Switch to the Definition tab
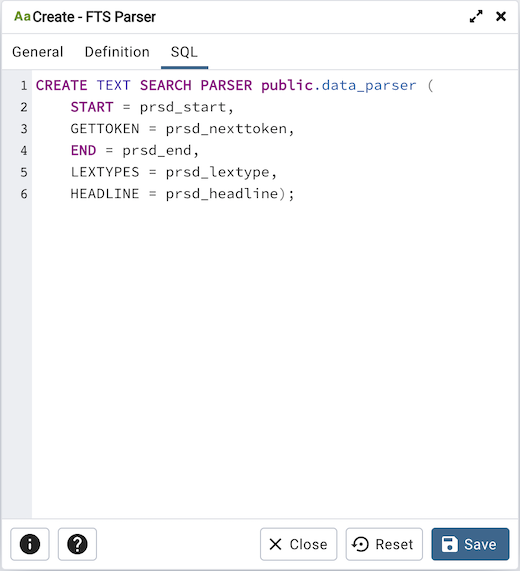 click(x=117, y=52)
